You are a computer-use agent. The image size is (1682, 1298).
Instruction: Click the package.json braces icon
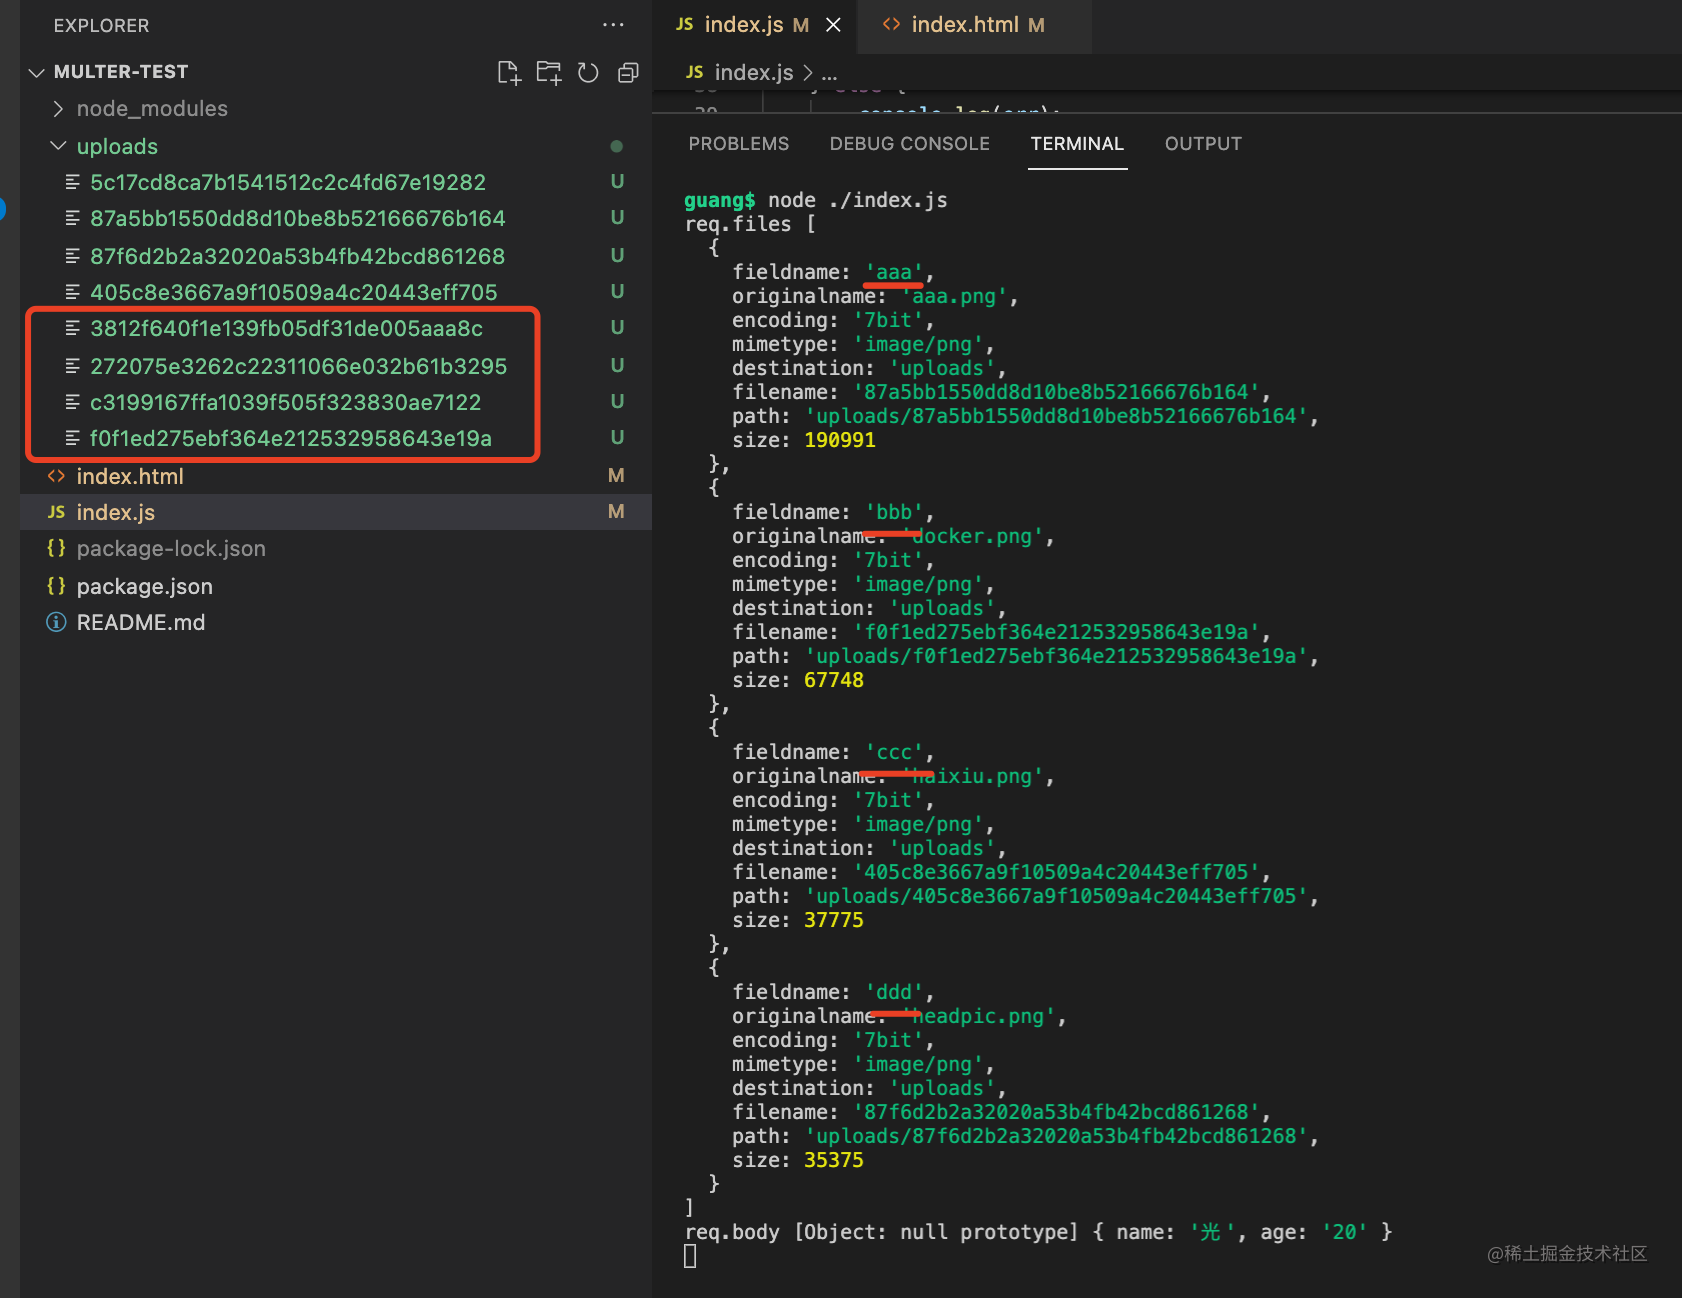point(57,586)
